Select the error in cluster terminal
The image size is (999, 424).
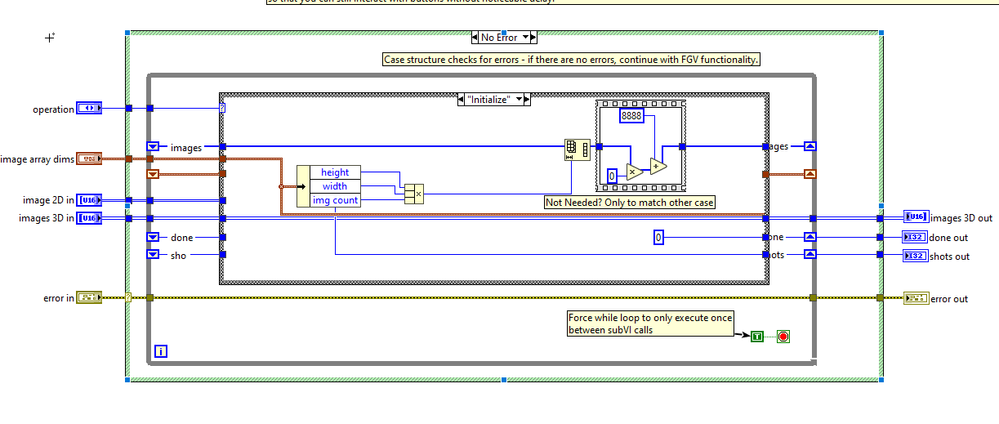tap(89, 297)
